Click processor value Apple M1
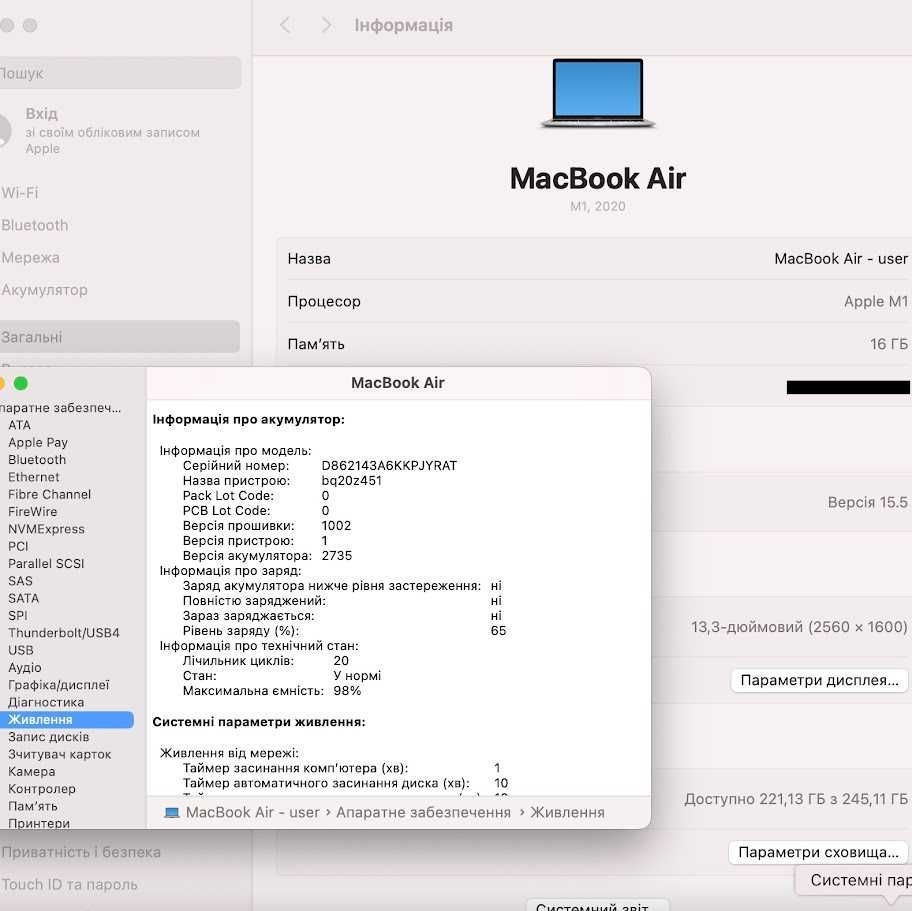Viewport: 912px width, 911px height. [875, 301]
